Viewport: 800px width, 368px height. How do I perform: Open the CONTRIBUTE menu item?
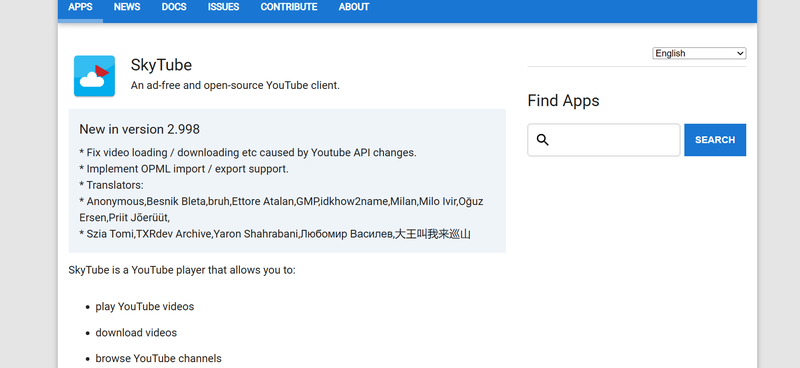[x=289, y=7]
